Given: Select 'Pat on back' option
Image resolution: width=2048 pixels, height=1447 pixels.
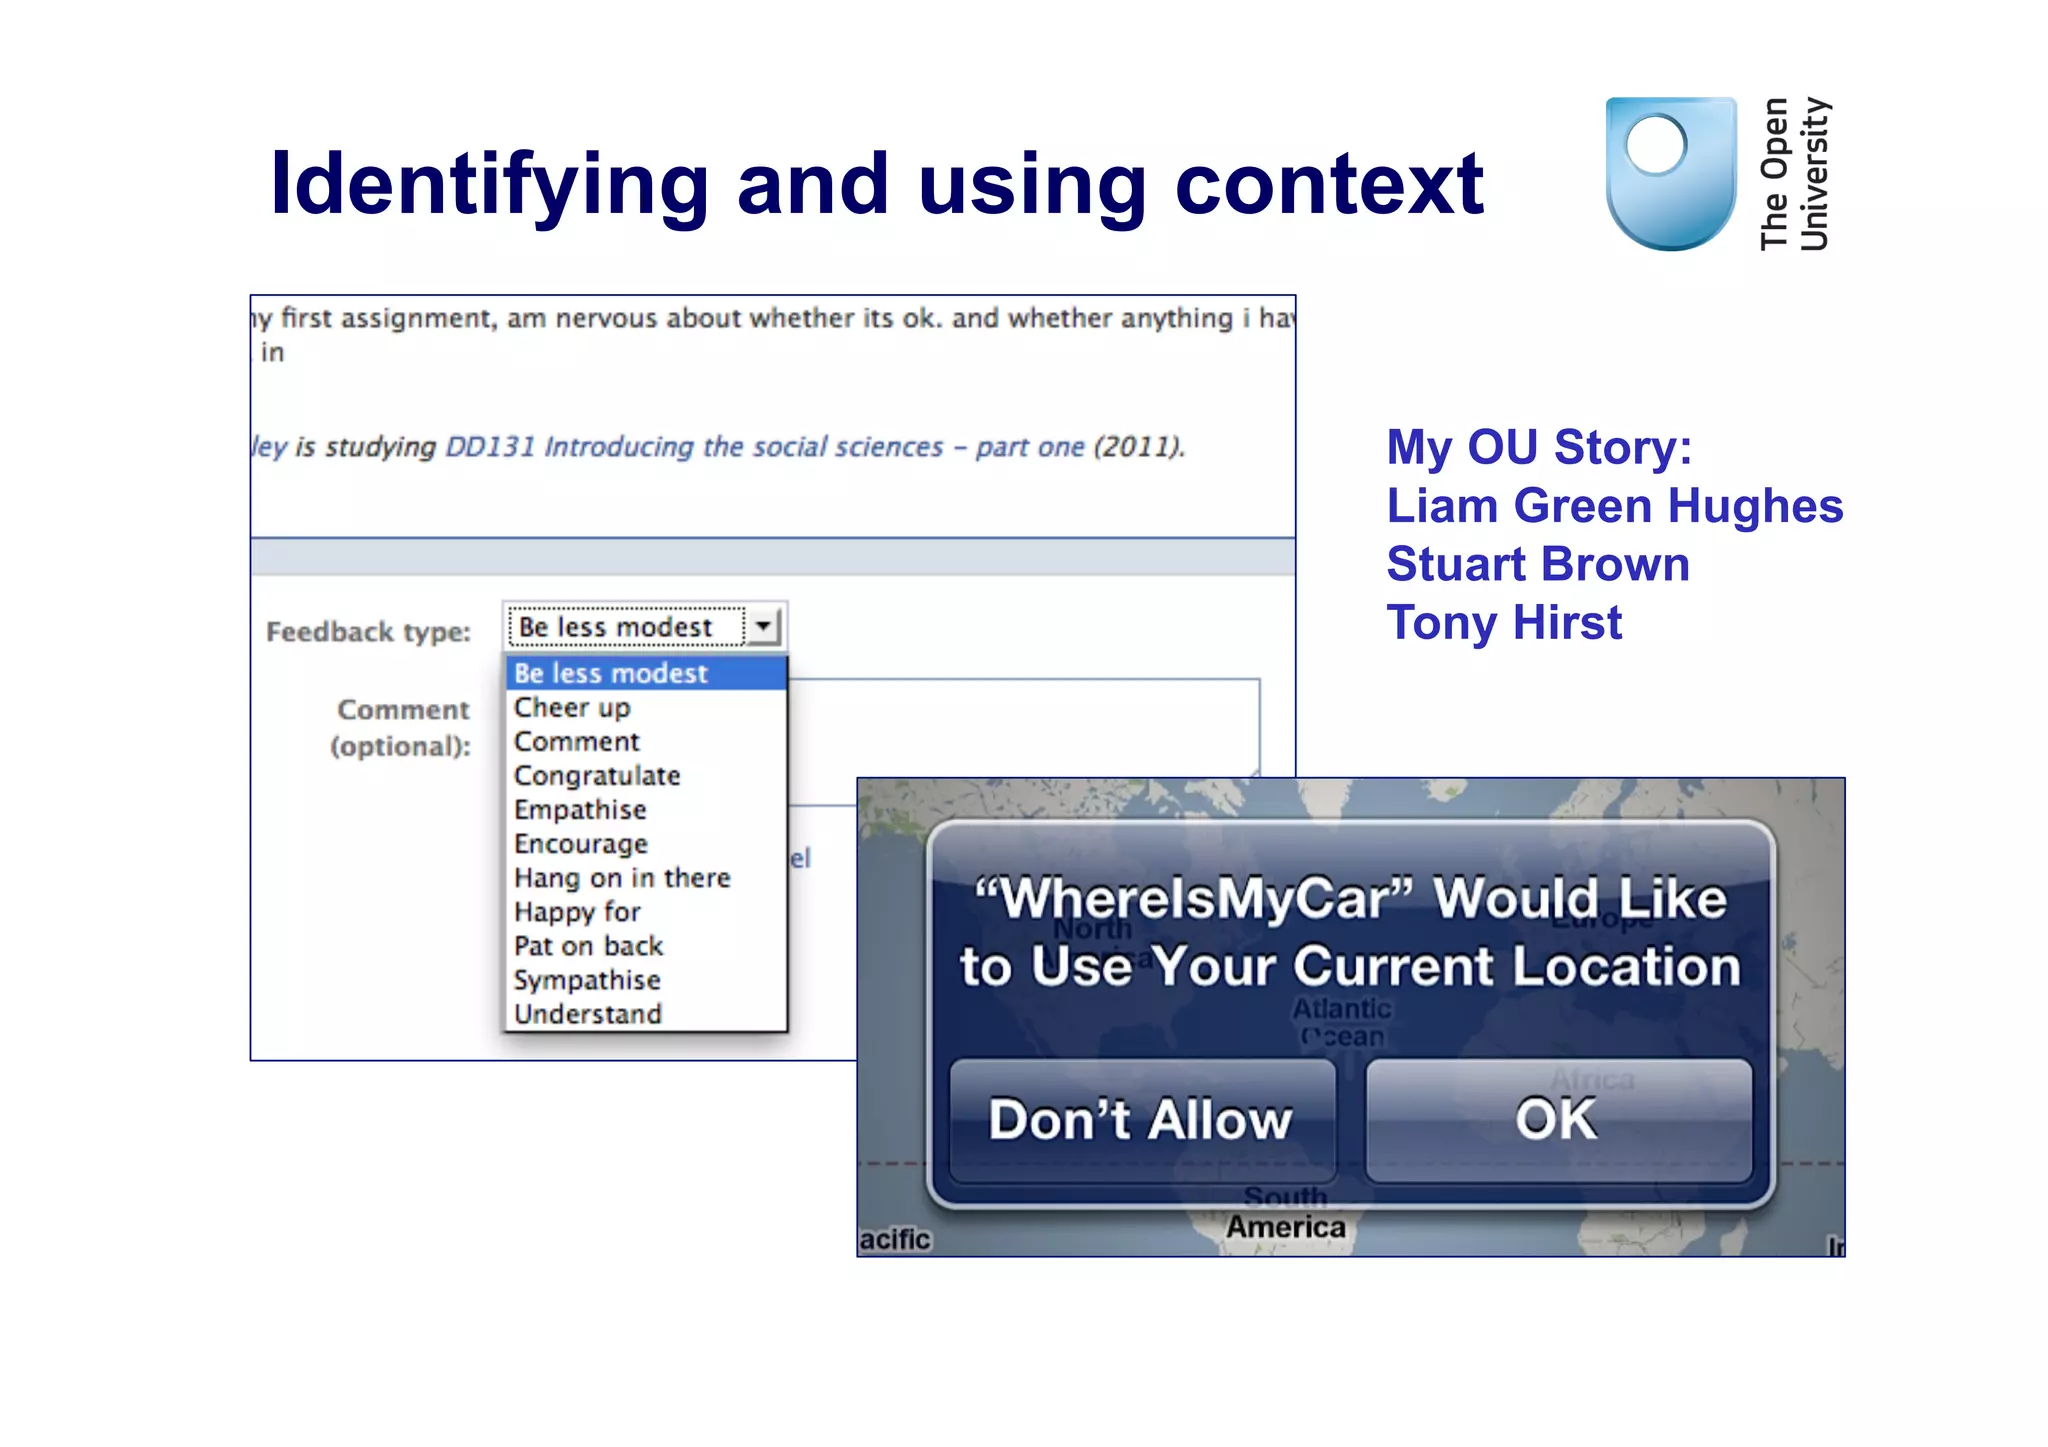Looking at the screenshot, I should [x=646, y=946].
